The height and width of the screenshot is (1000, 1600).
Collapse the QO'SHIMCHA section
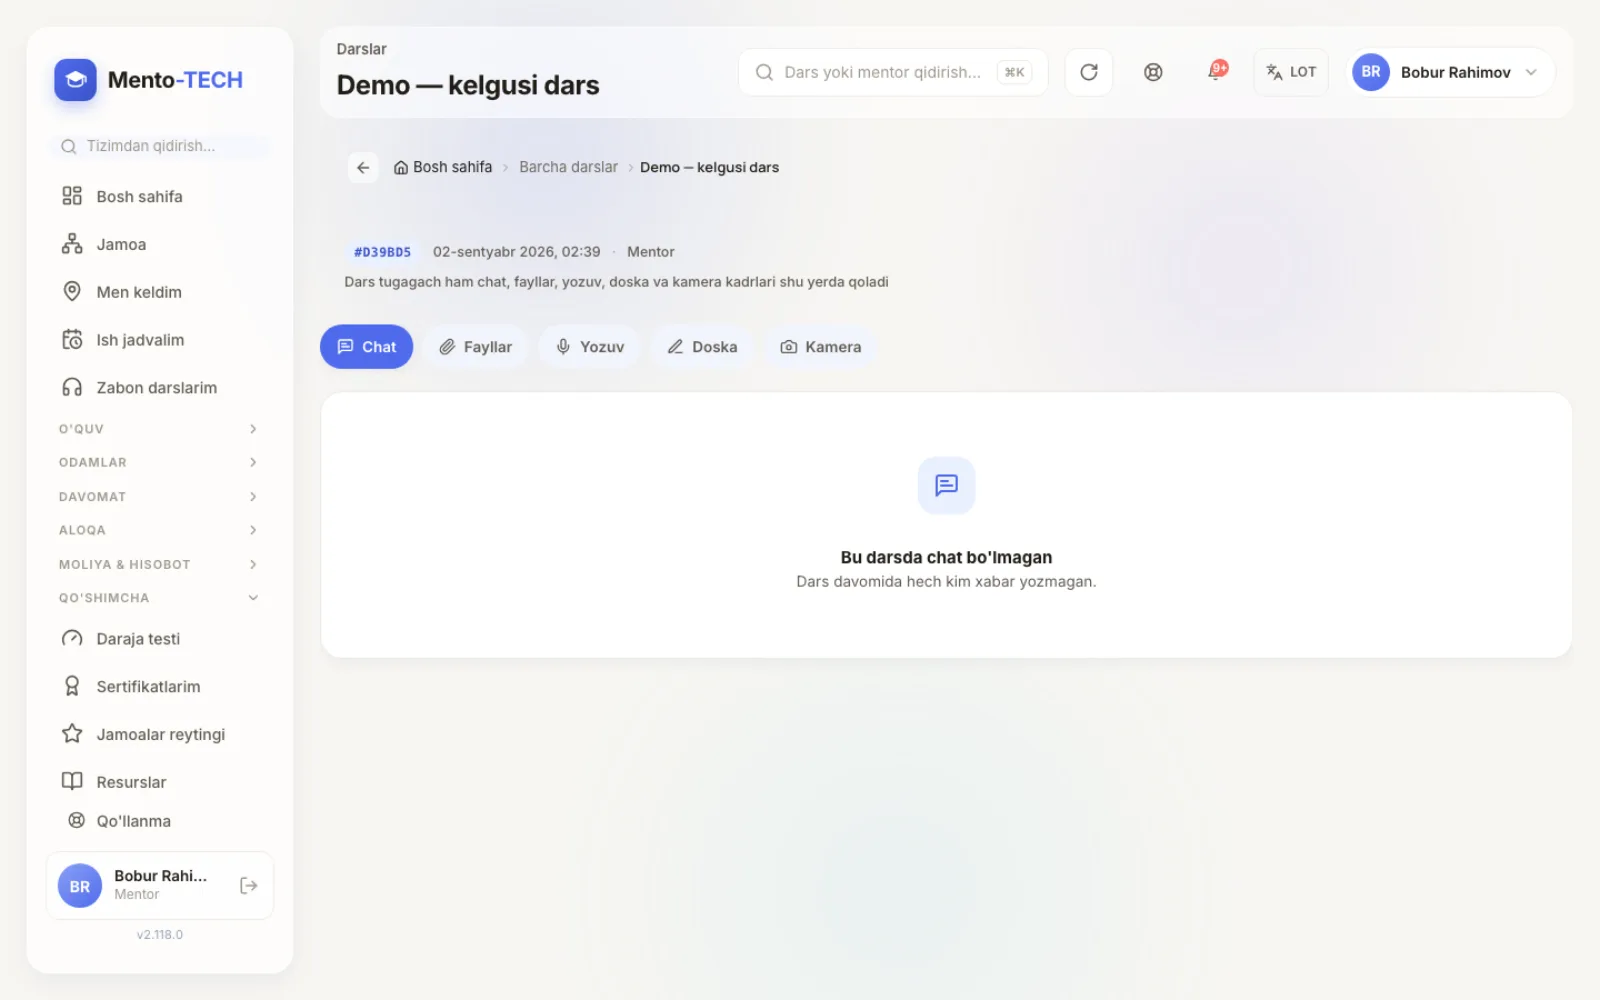pyautogui.click(x=160, y=598)
